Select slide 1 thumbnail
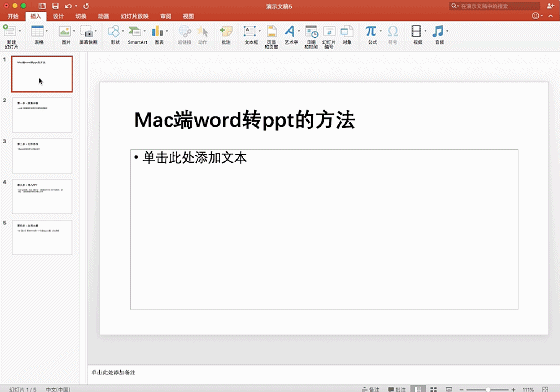 coord(42,74)
